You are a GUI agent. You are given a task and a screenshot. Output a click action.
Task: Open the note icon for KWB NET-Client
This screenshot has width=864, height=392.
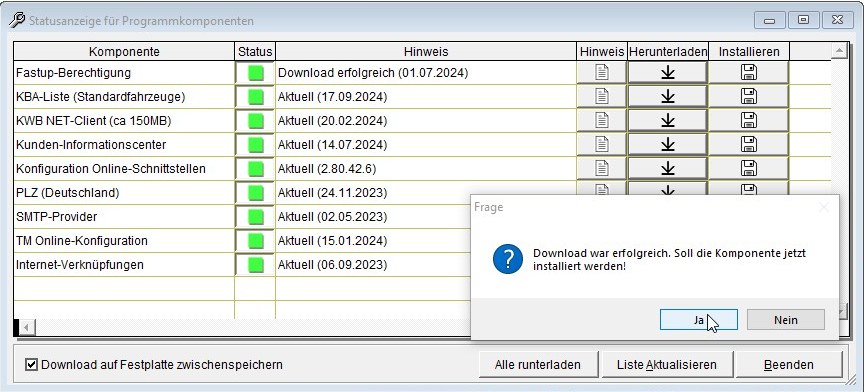point(602,120)
